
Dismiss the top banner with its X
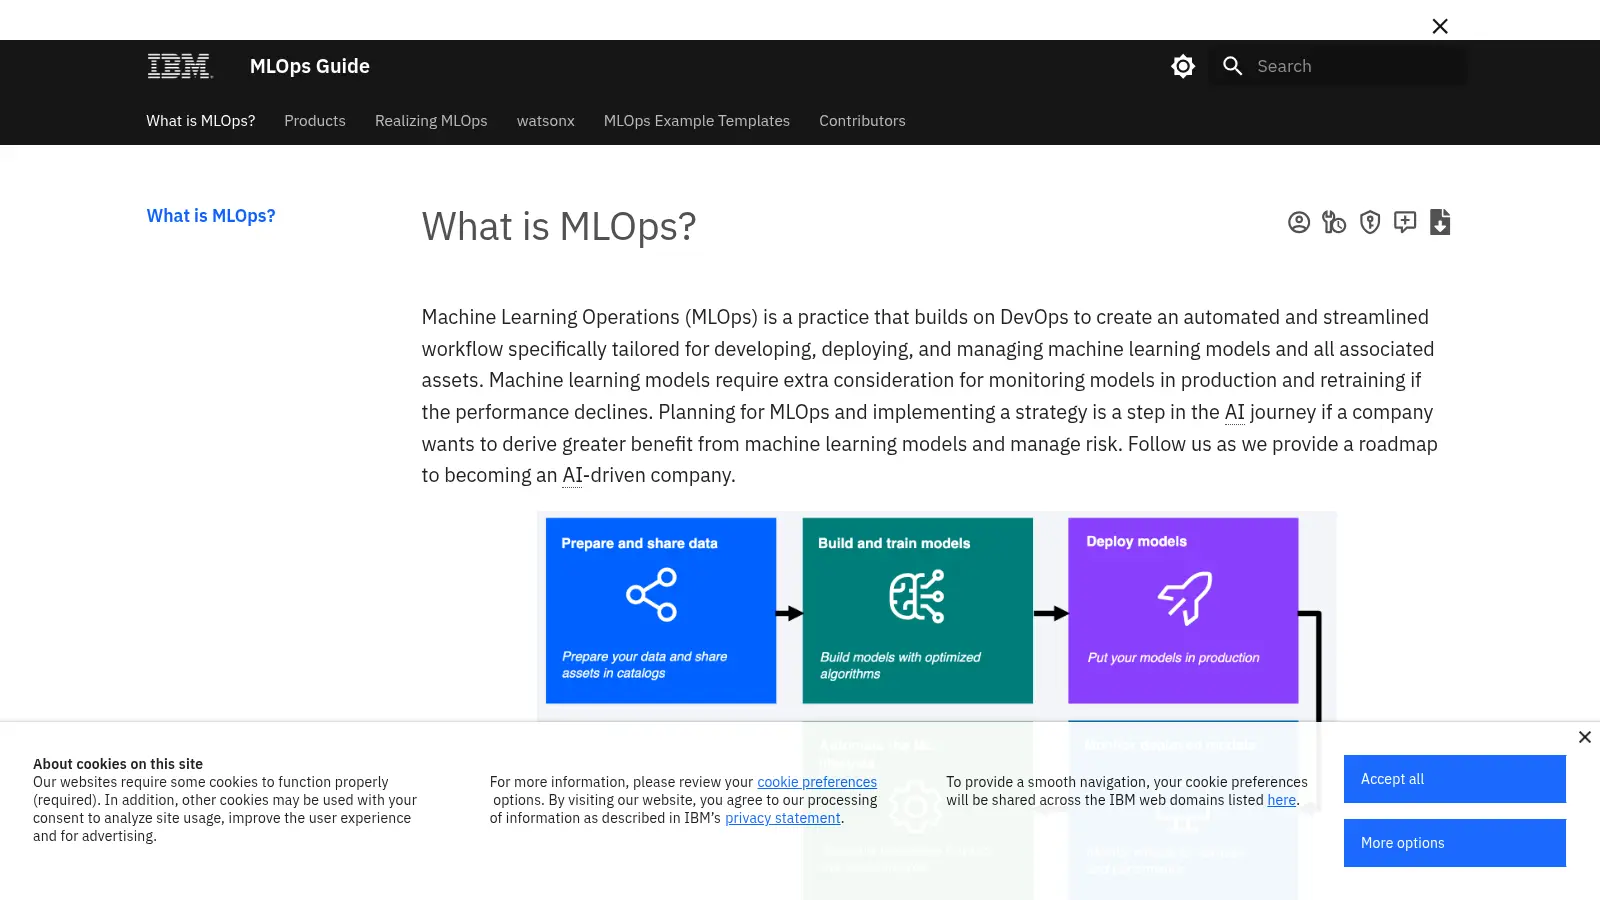(x=1440, y=26)
